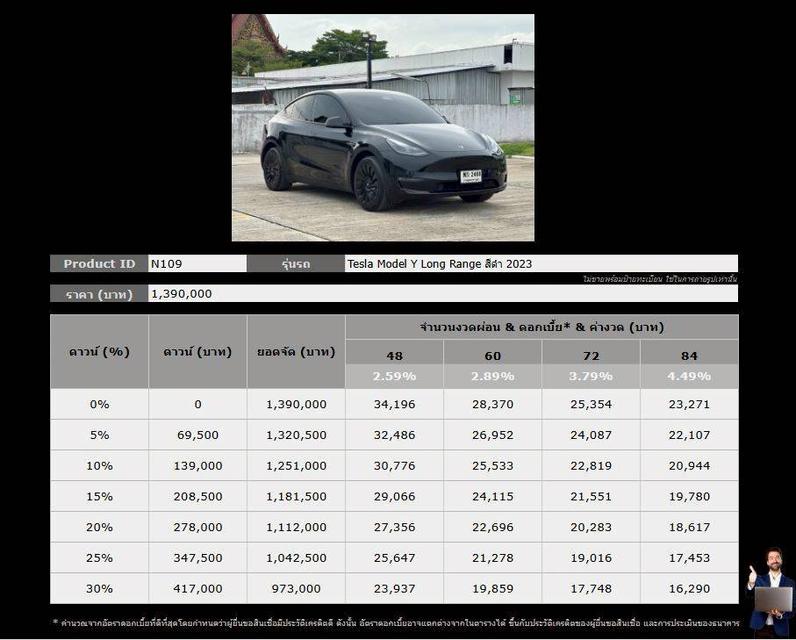Image resolution: width=796 pixels, height=640 pixels.
Task: Click the down payment amount 139,000
Action: tap(198, 466)
